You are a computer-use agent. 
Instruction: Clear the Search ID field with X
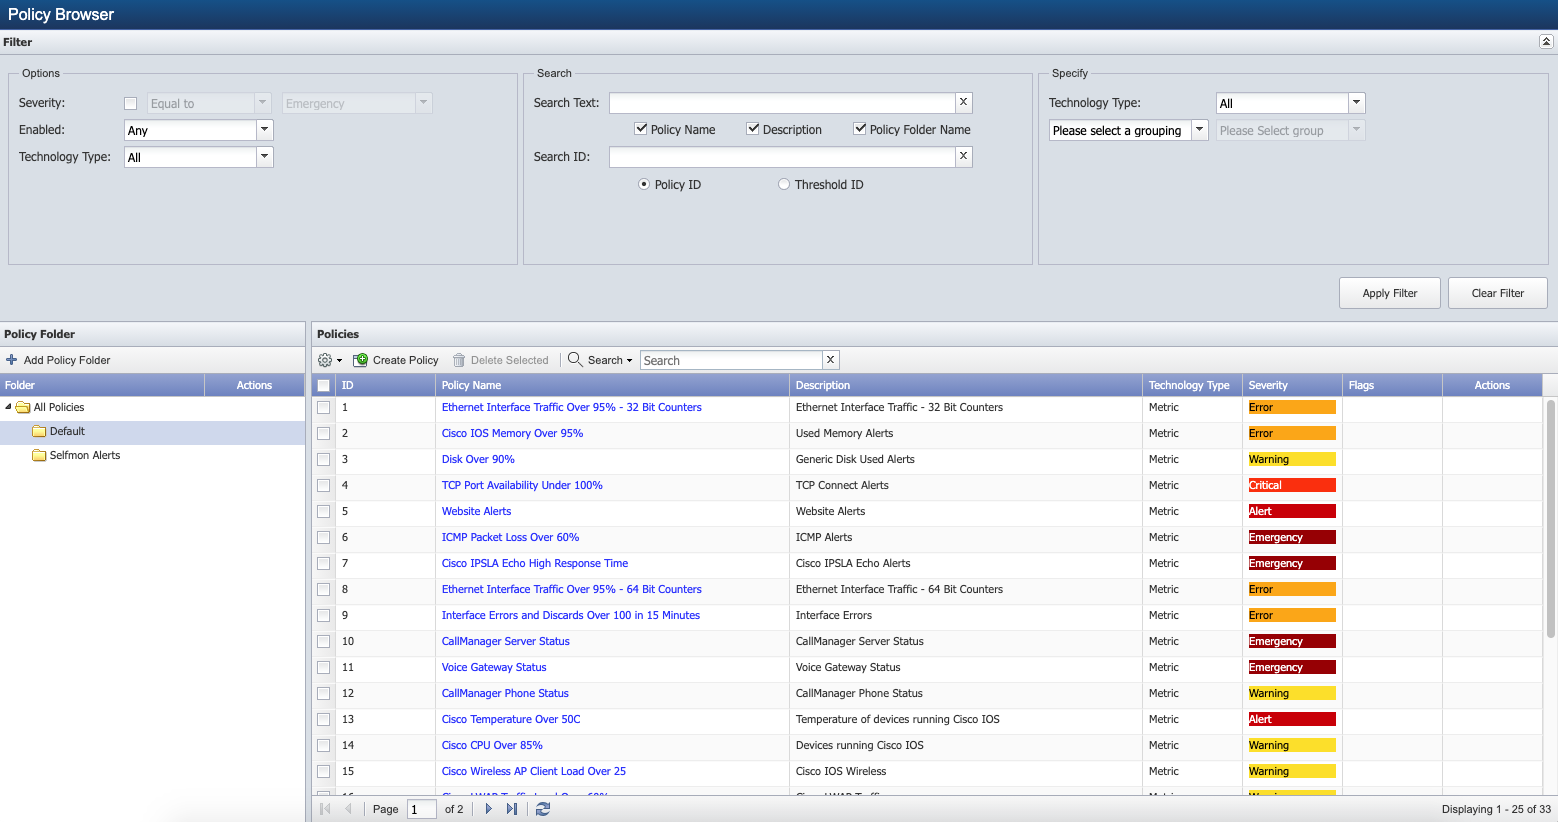click(963, 156)
